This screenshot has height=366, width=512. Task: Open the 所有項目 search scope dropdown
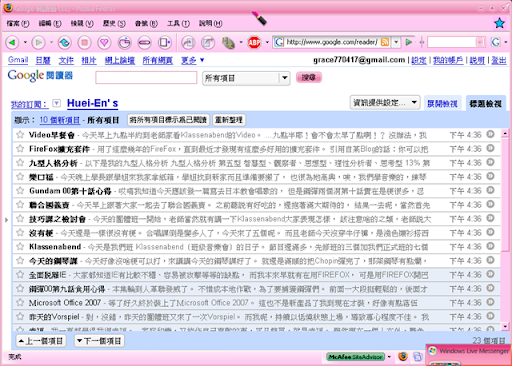246,78
